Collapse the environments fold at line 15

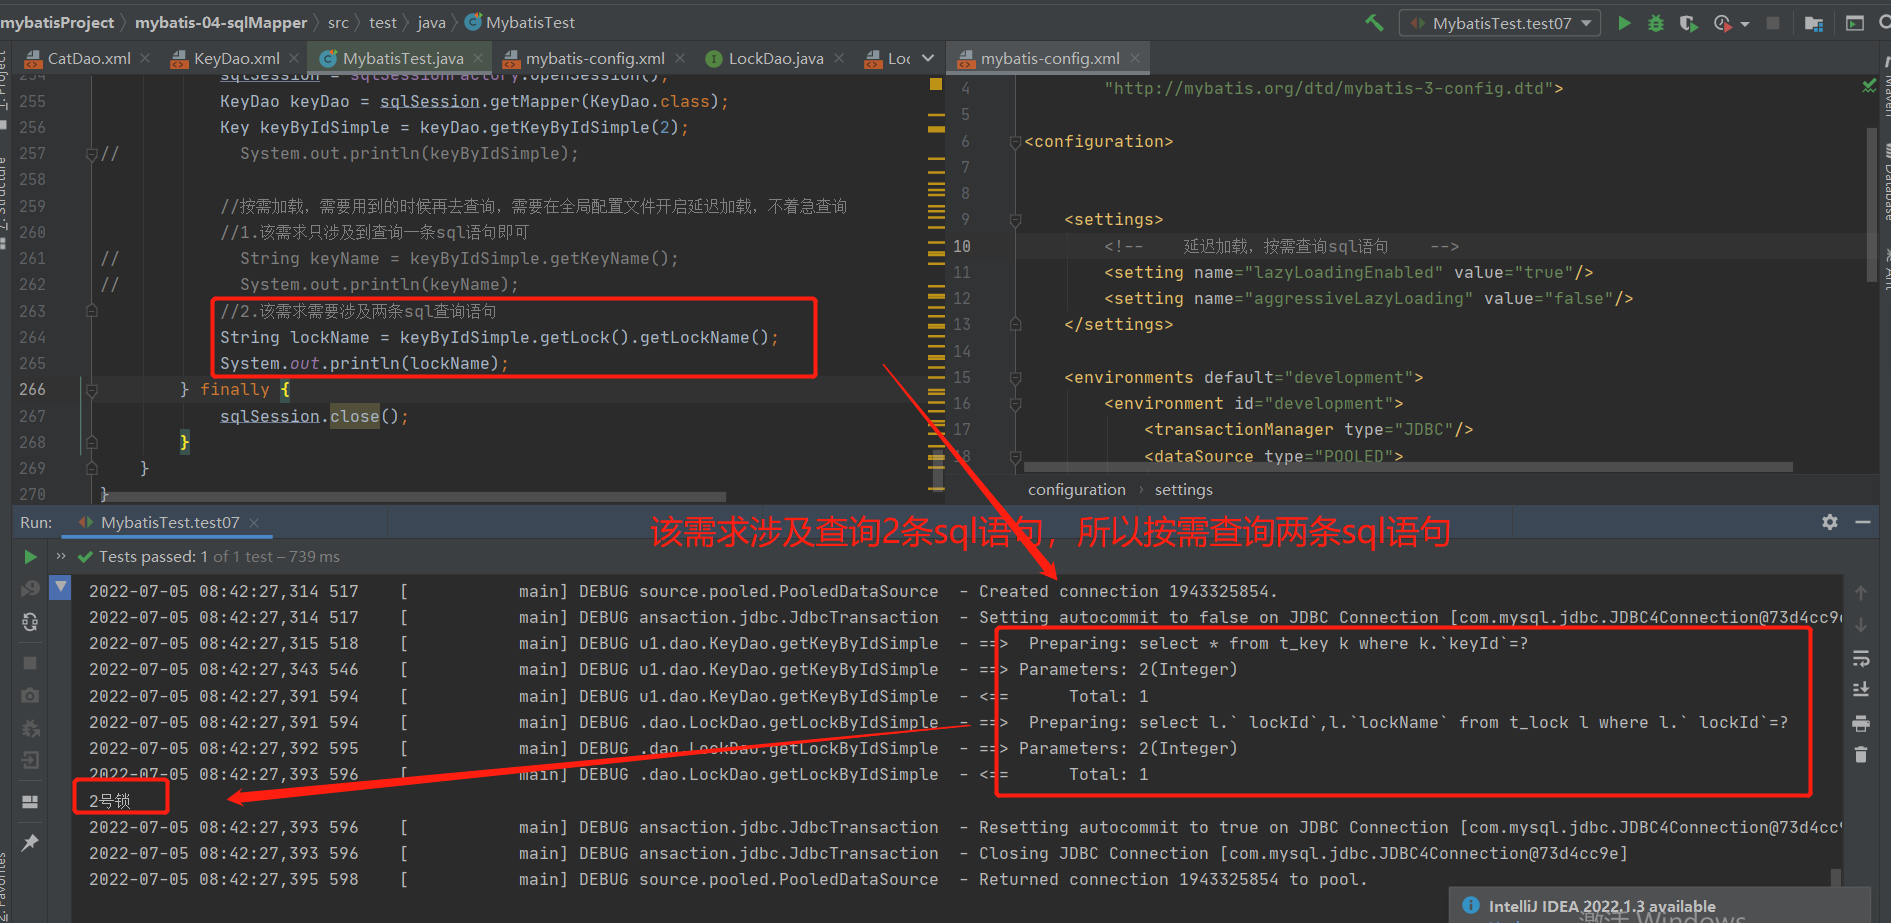point(1015,378)
